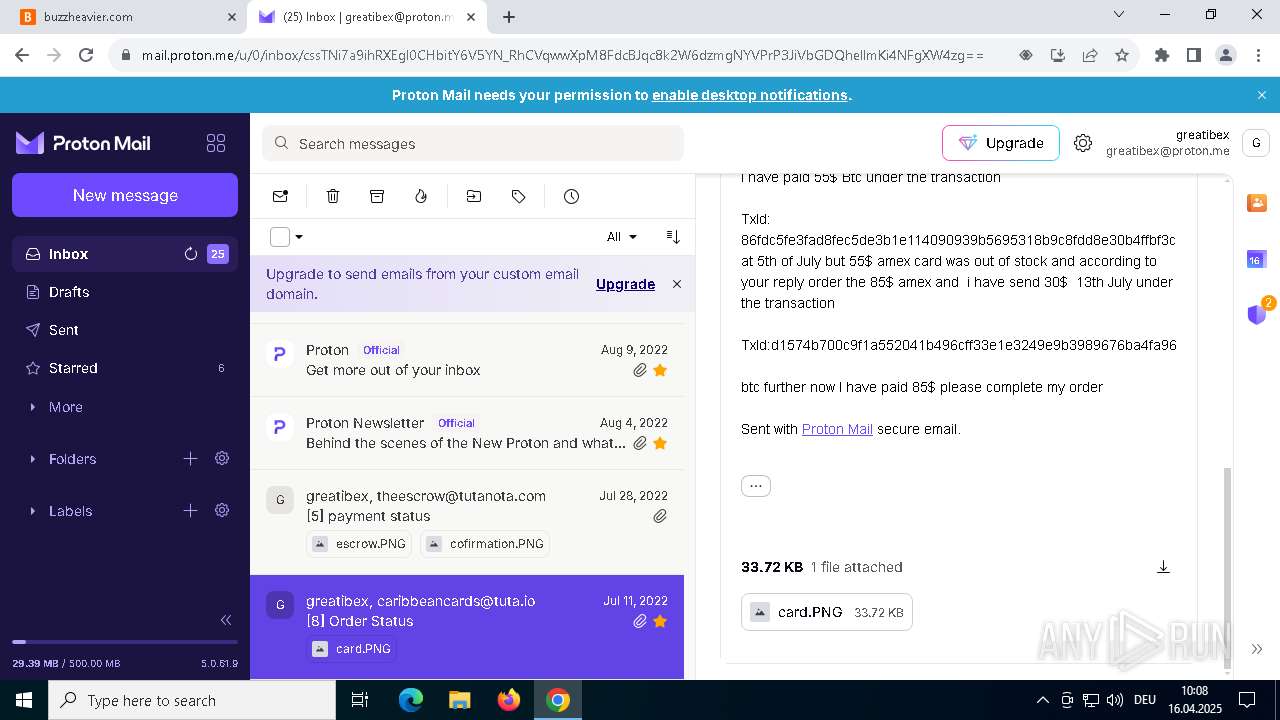Image resolution: width=1280 pixels, height=720 pixels.
Task: Open card.PNG attachment in message view
Action: (826, 612)
